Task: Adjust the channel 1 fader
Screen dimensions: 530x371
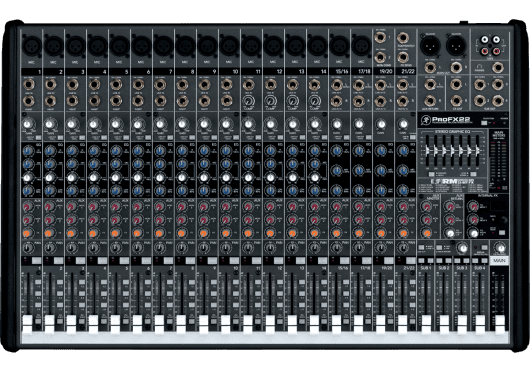Action: click(27, 324)
